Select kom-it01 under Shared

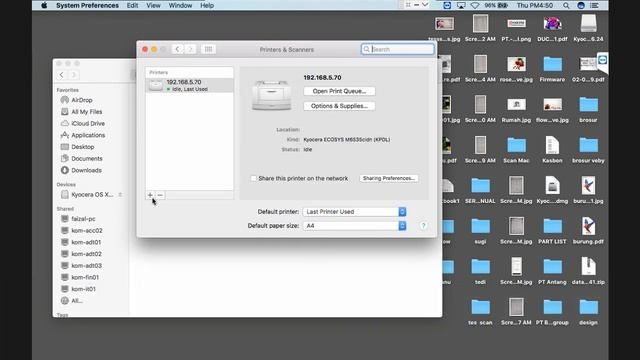tap(83, 289)
